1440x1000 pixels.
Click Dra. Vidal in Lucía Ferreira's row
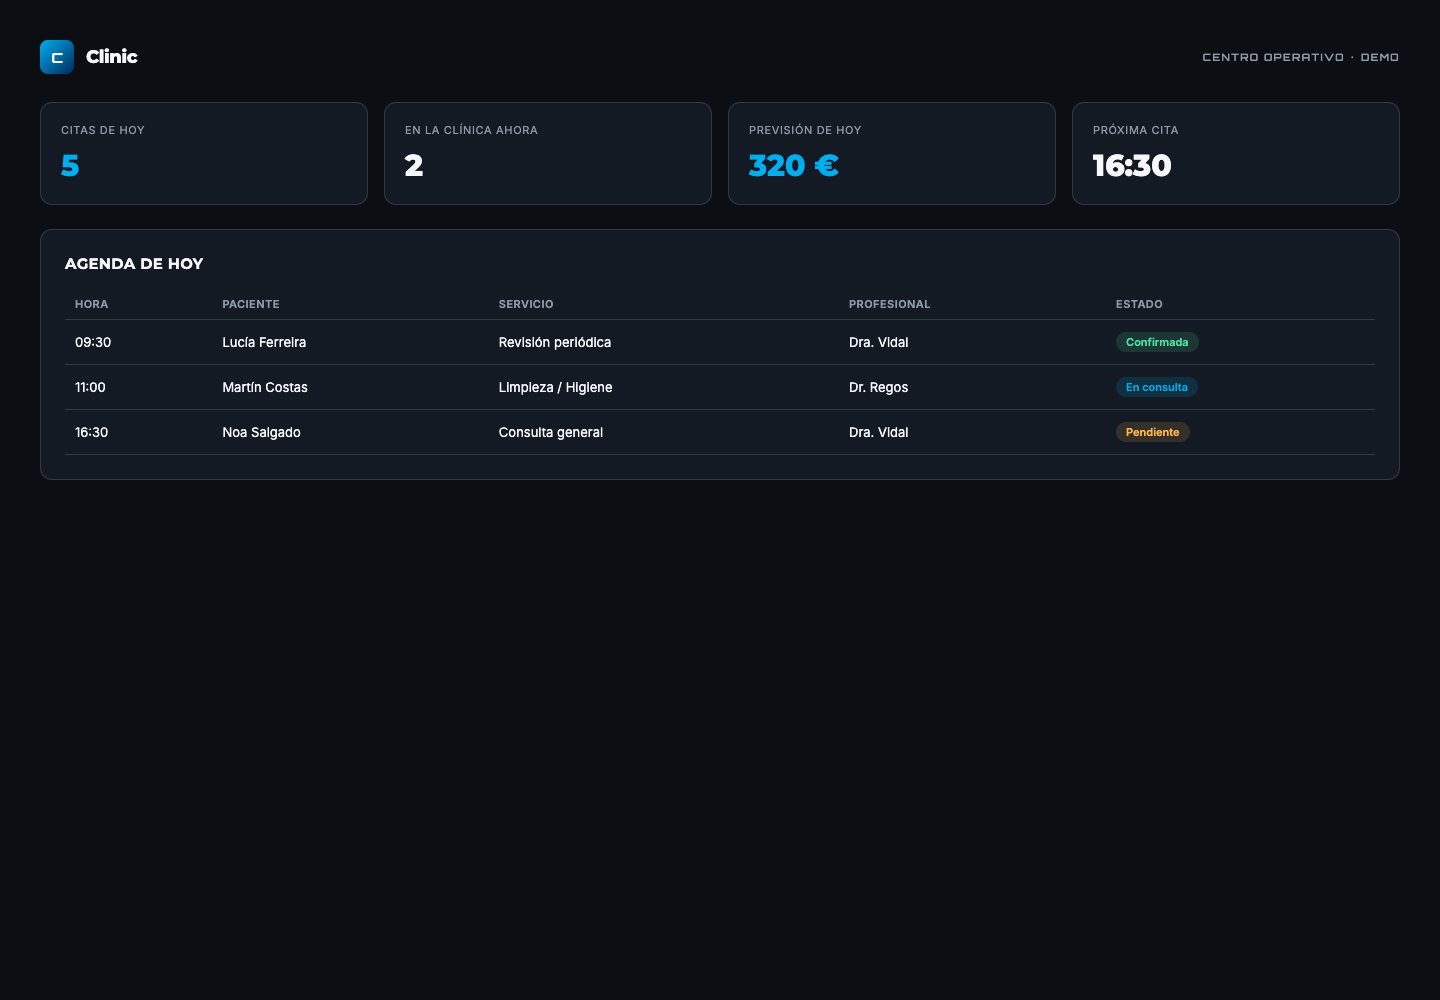879,342
